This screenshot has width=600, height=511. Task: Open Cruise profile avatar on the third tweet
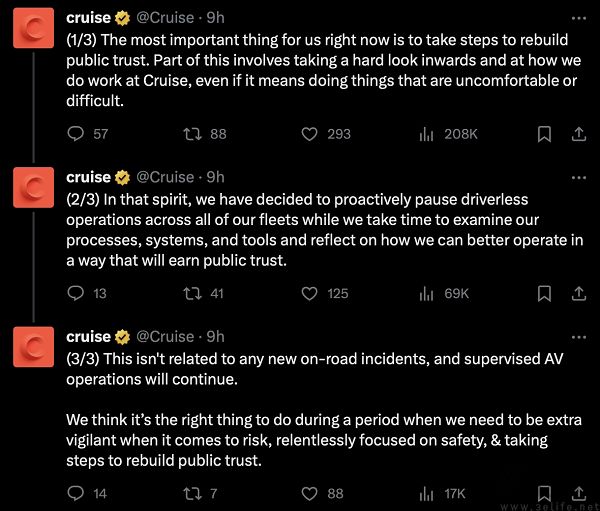click(x=34, y=347)
